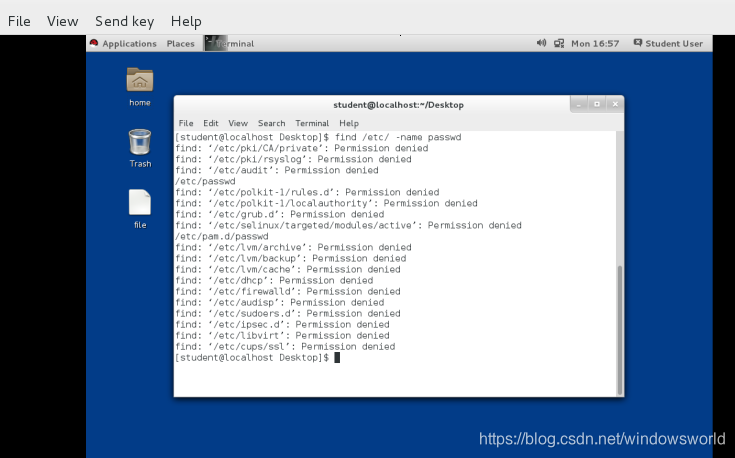This screenshot has width=735, height=458.
Task: Click the '/etc/audisp' permission denied line
Action: [280, 302]
